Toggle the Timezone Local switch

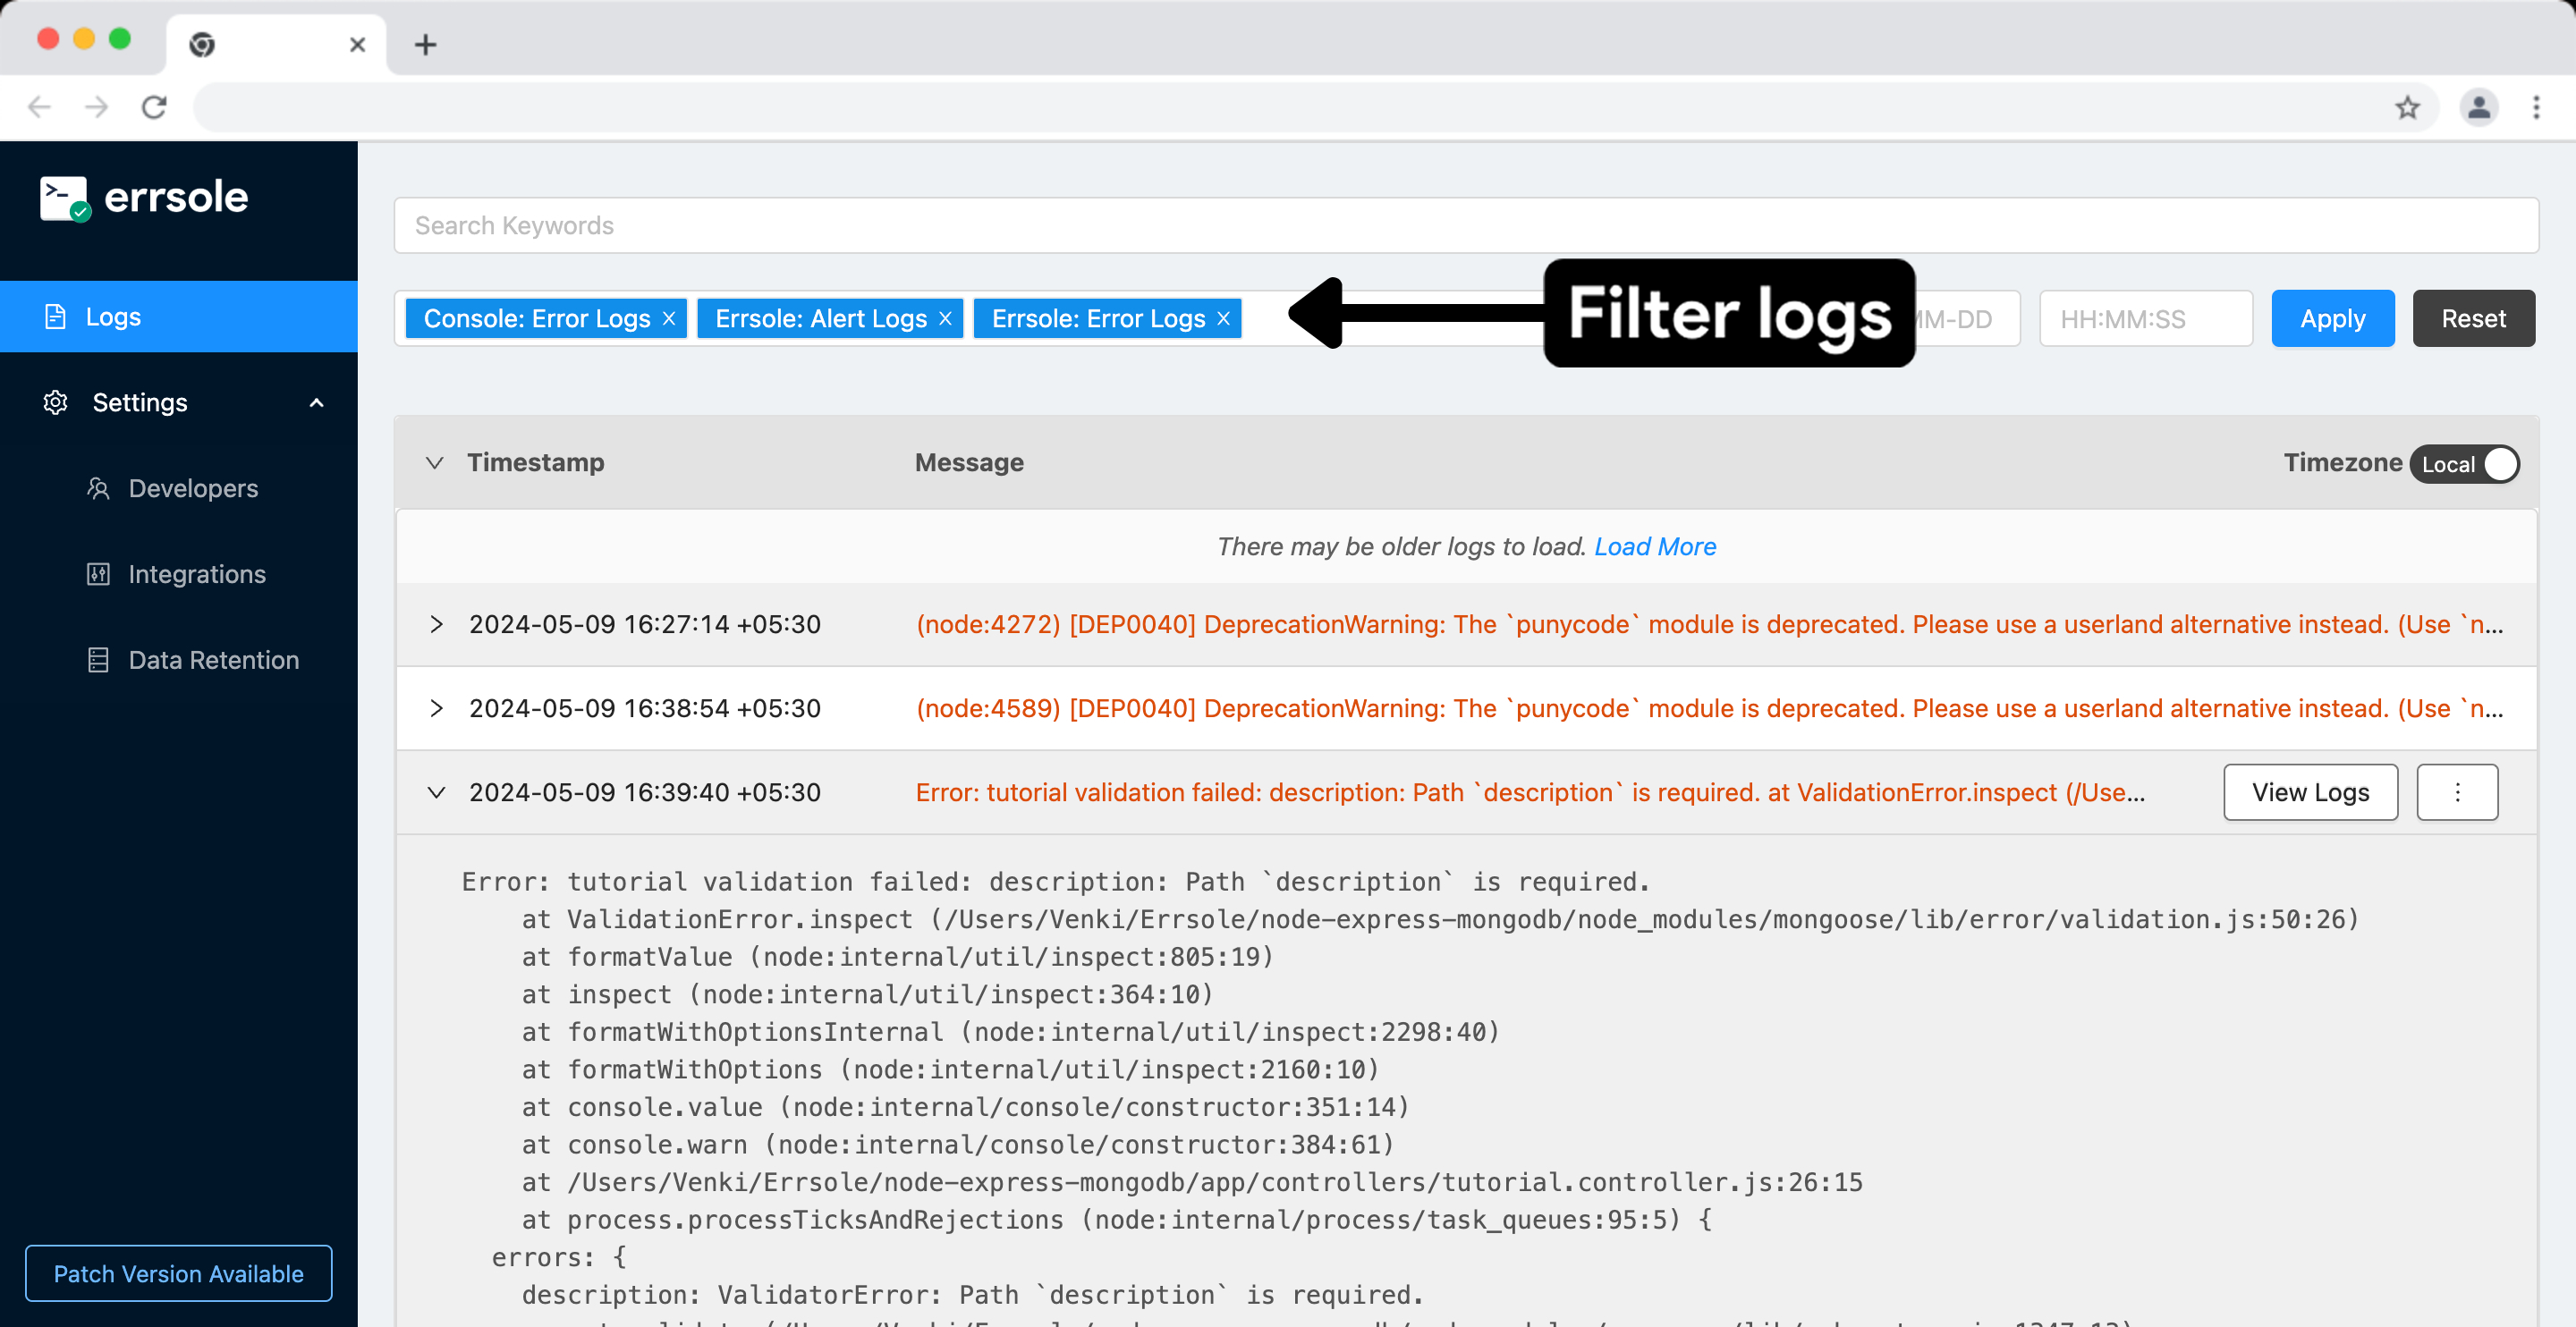(x=2464, y=464)
